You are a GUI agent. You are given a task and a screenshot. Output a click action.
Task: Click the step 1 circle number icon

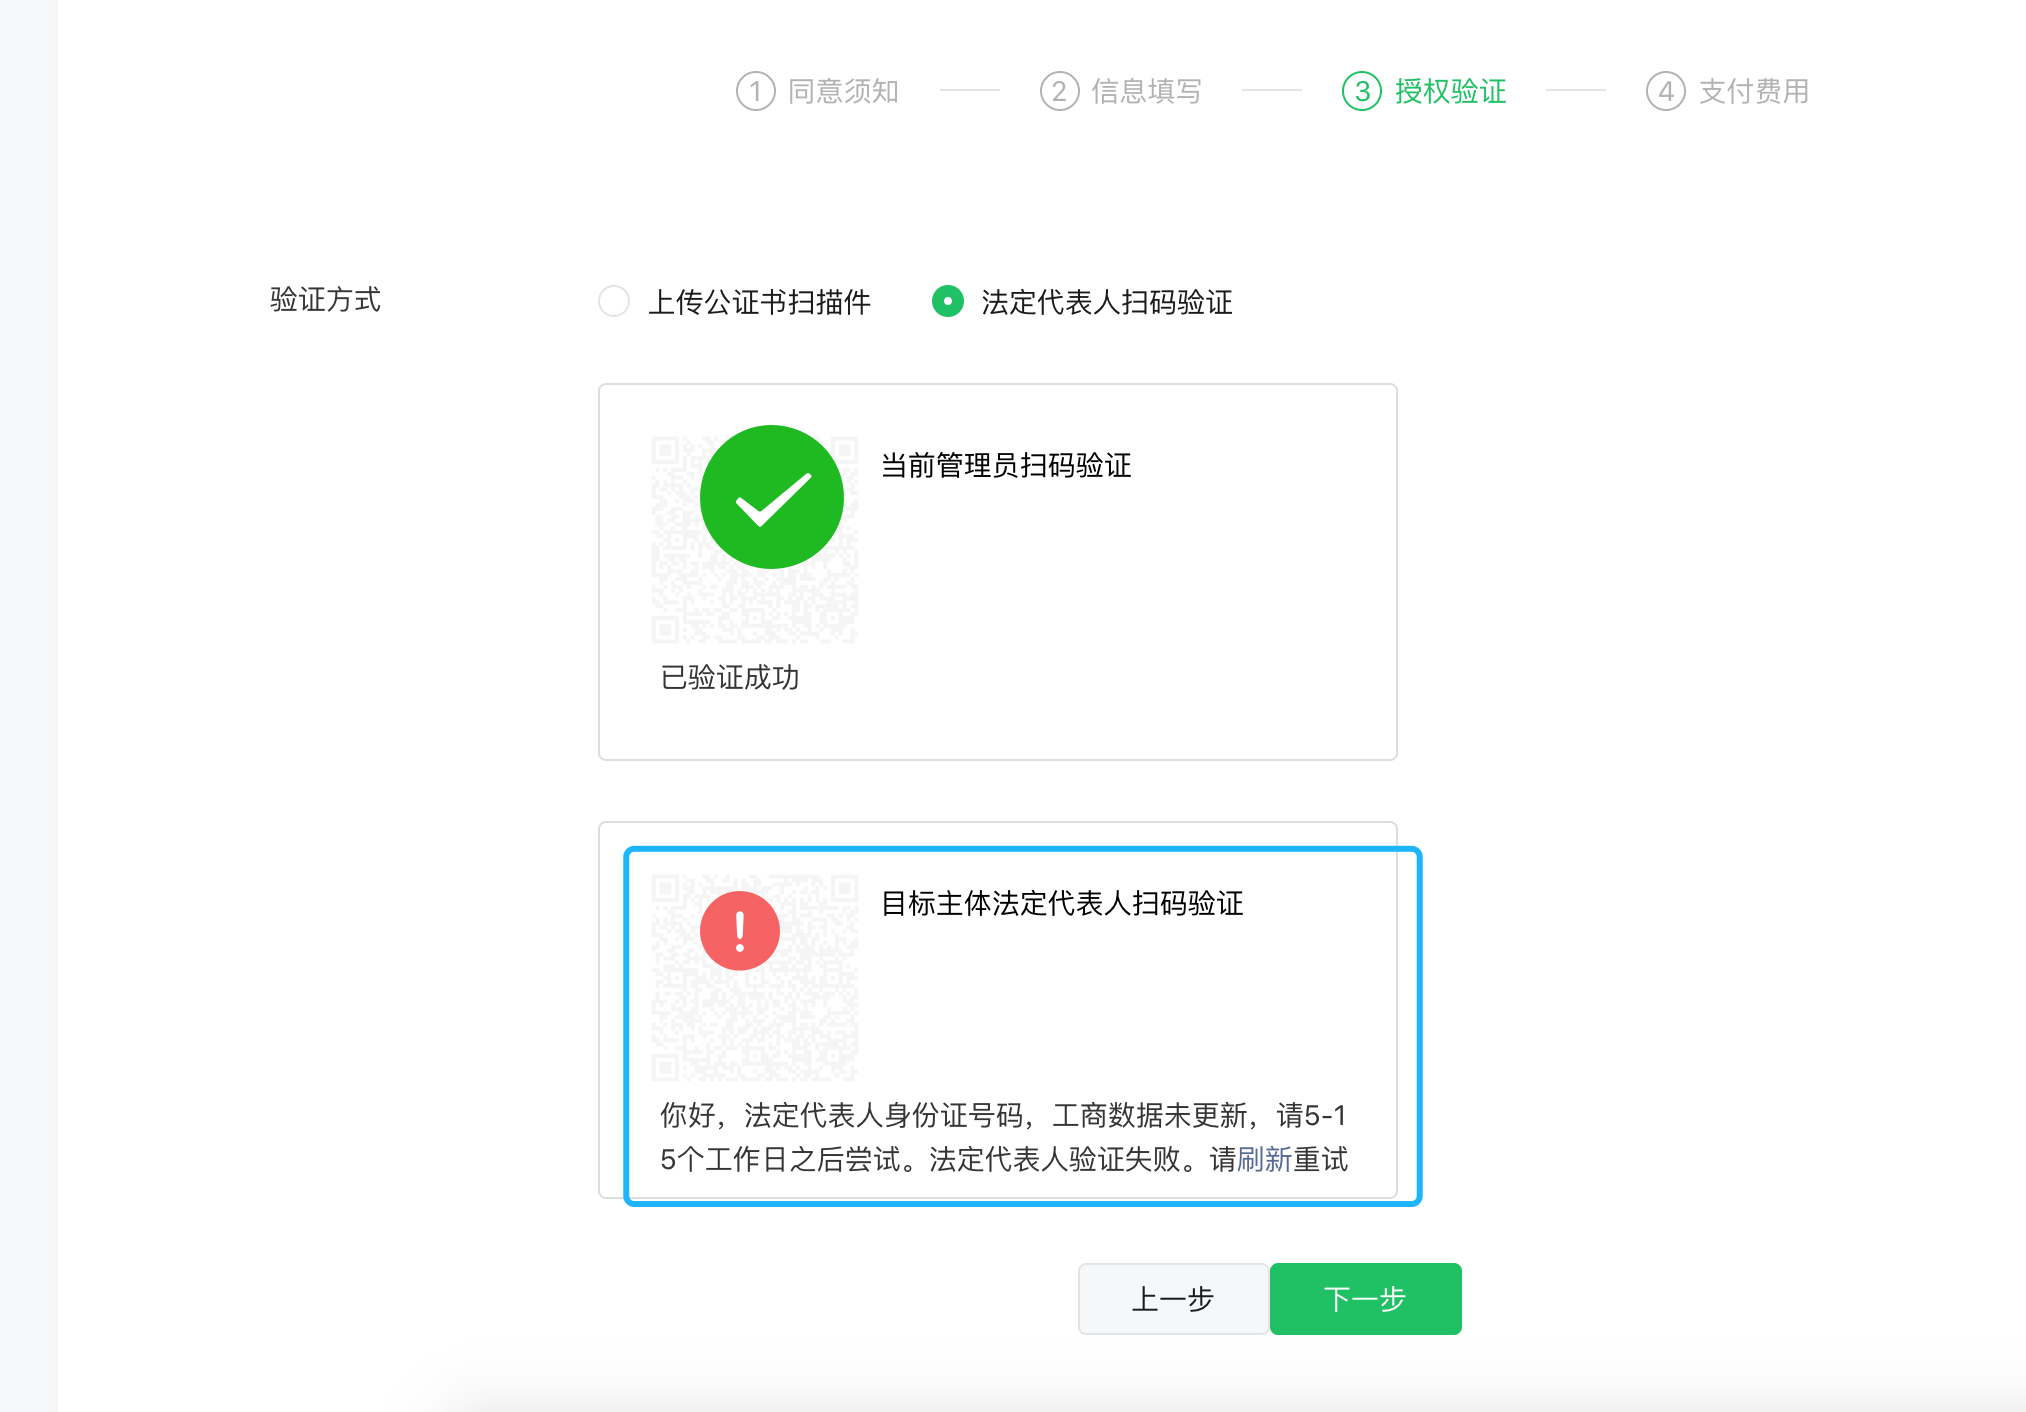(755, 91)
